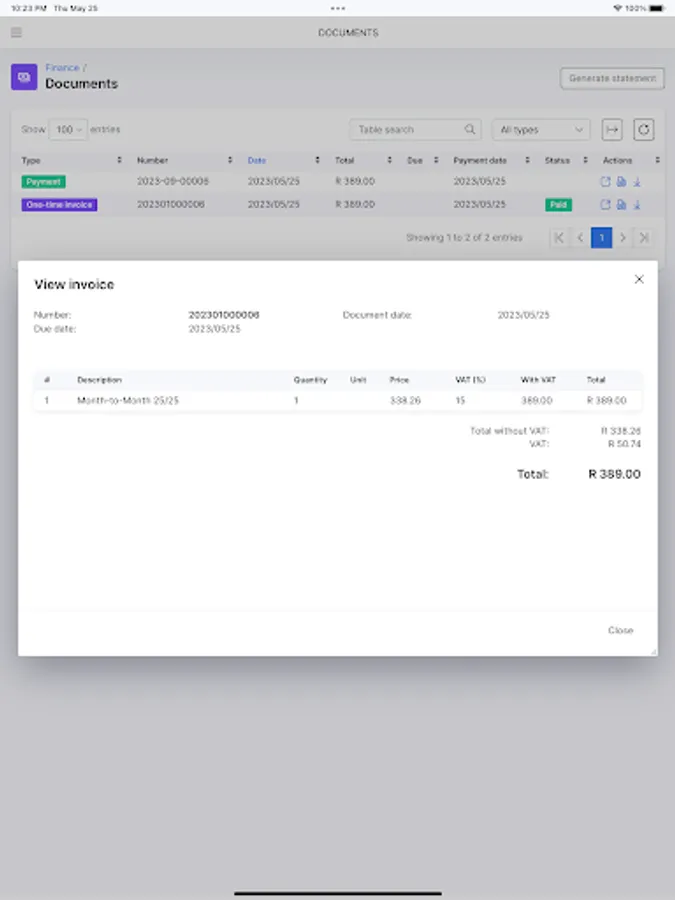Sort table by Due column
This screenshot has height=900, width=675.
click(422, 160)
